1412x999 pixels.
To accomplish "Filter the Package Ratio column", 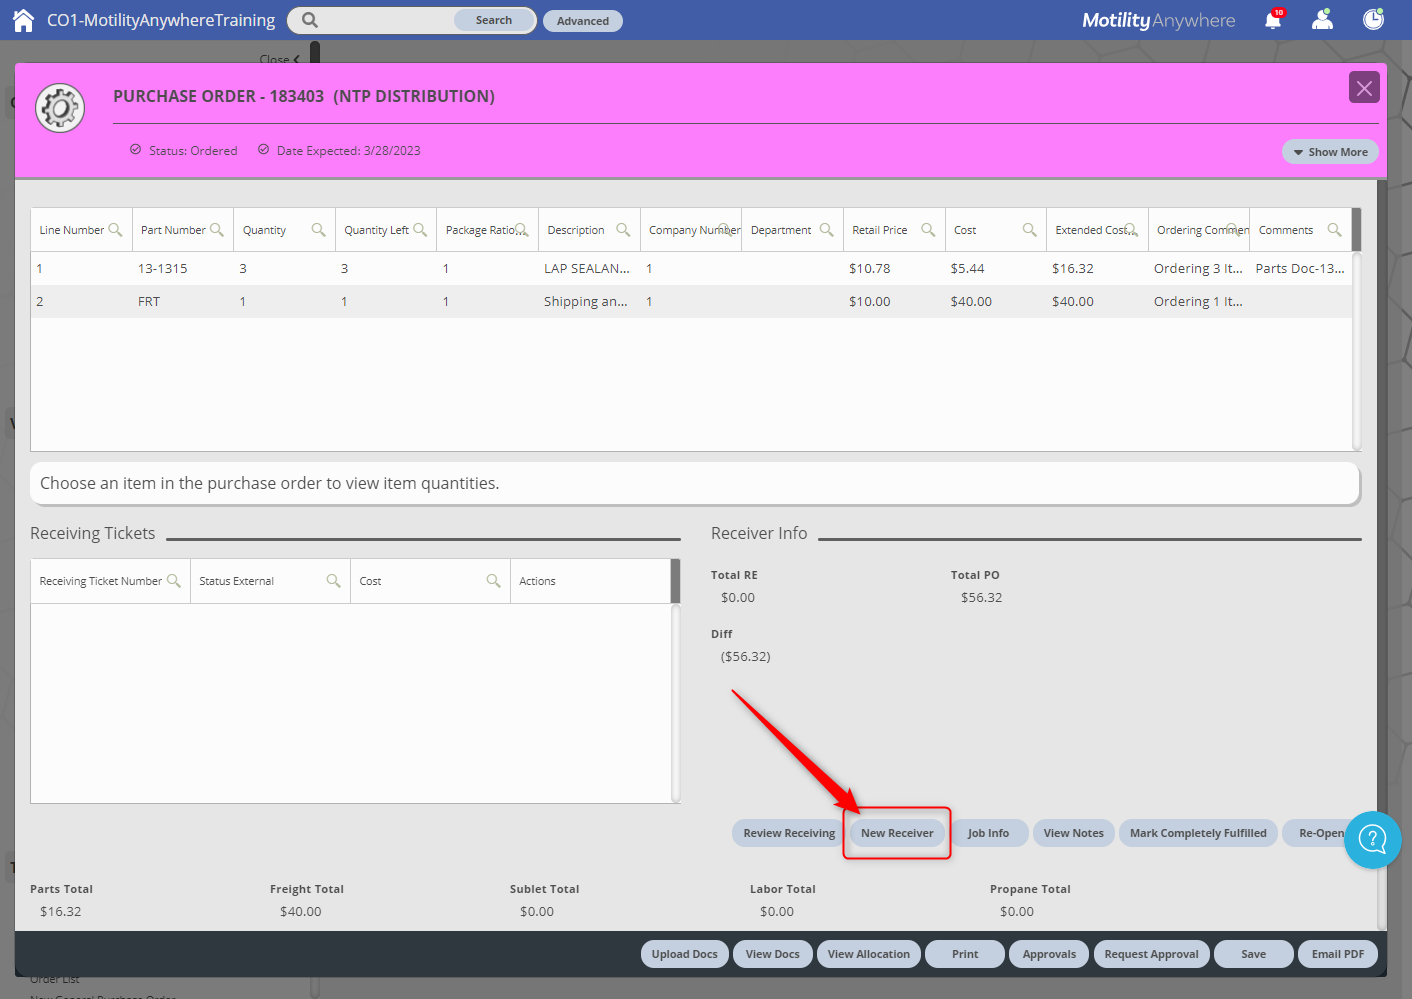I will pyautogui.click(x=521, y=230).
